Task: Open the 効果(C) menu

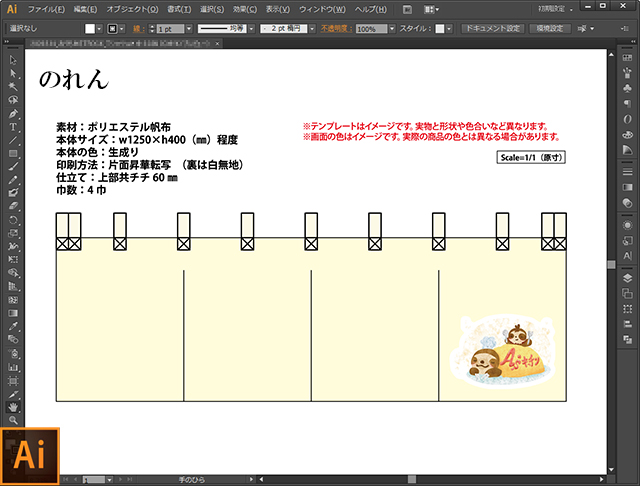Action: pos(245,9)
